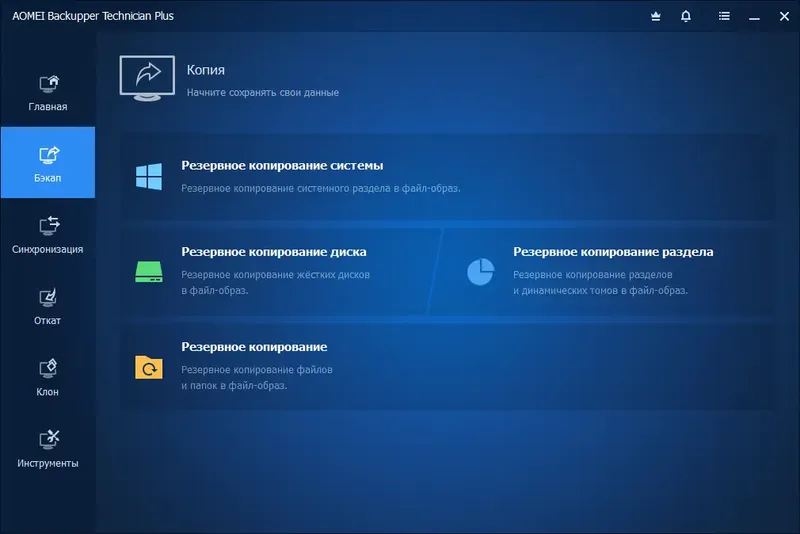The width and height of the screenshot is (800, 534).
Task: Click the Инструменты label in sidebar
Action: click(48, 464)
